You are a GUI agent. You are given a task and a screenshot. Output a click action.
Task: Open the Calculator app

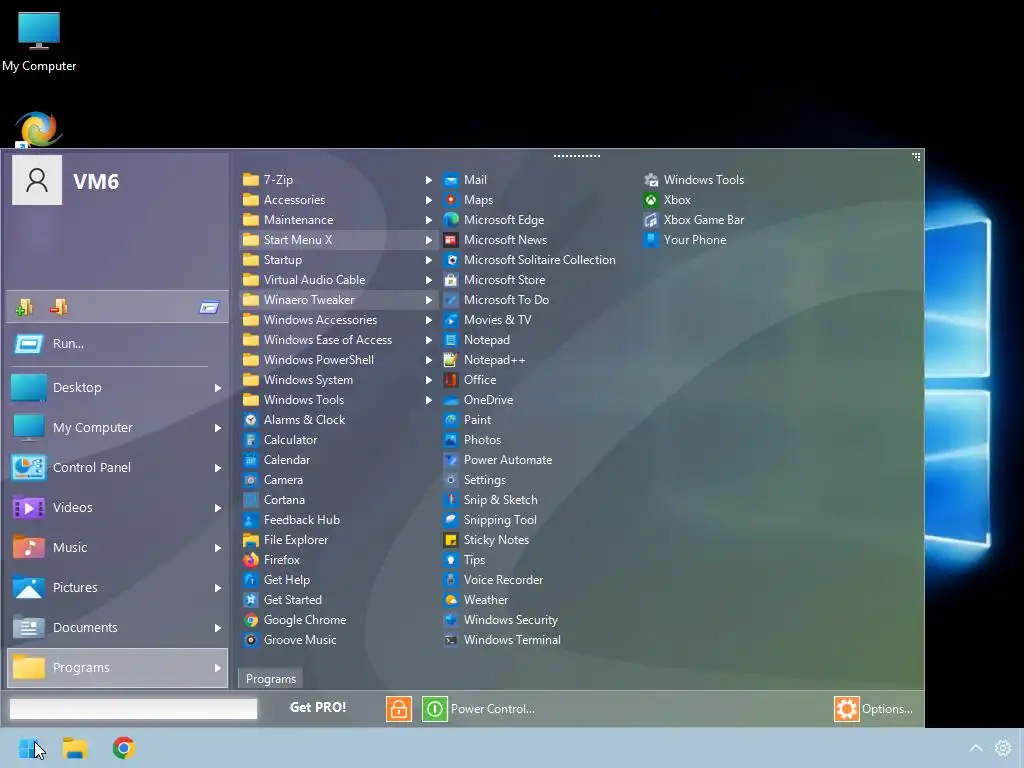click(280, 440)
